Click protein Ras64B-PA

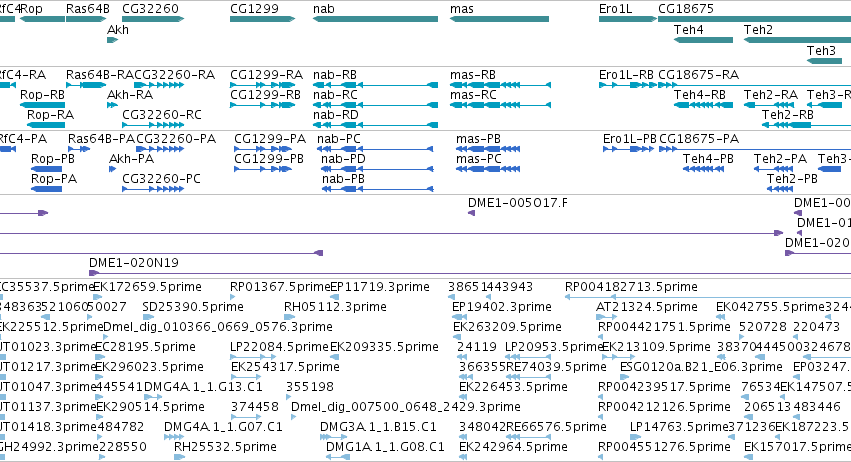[79, 149]
